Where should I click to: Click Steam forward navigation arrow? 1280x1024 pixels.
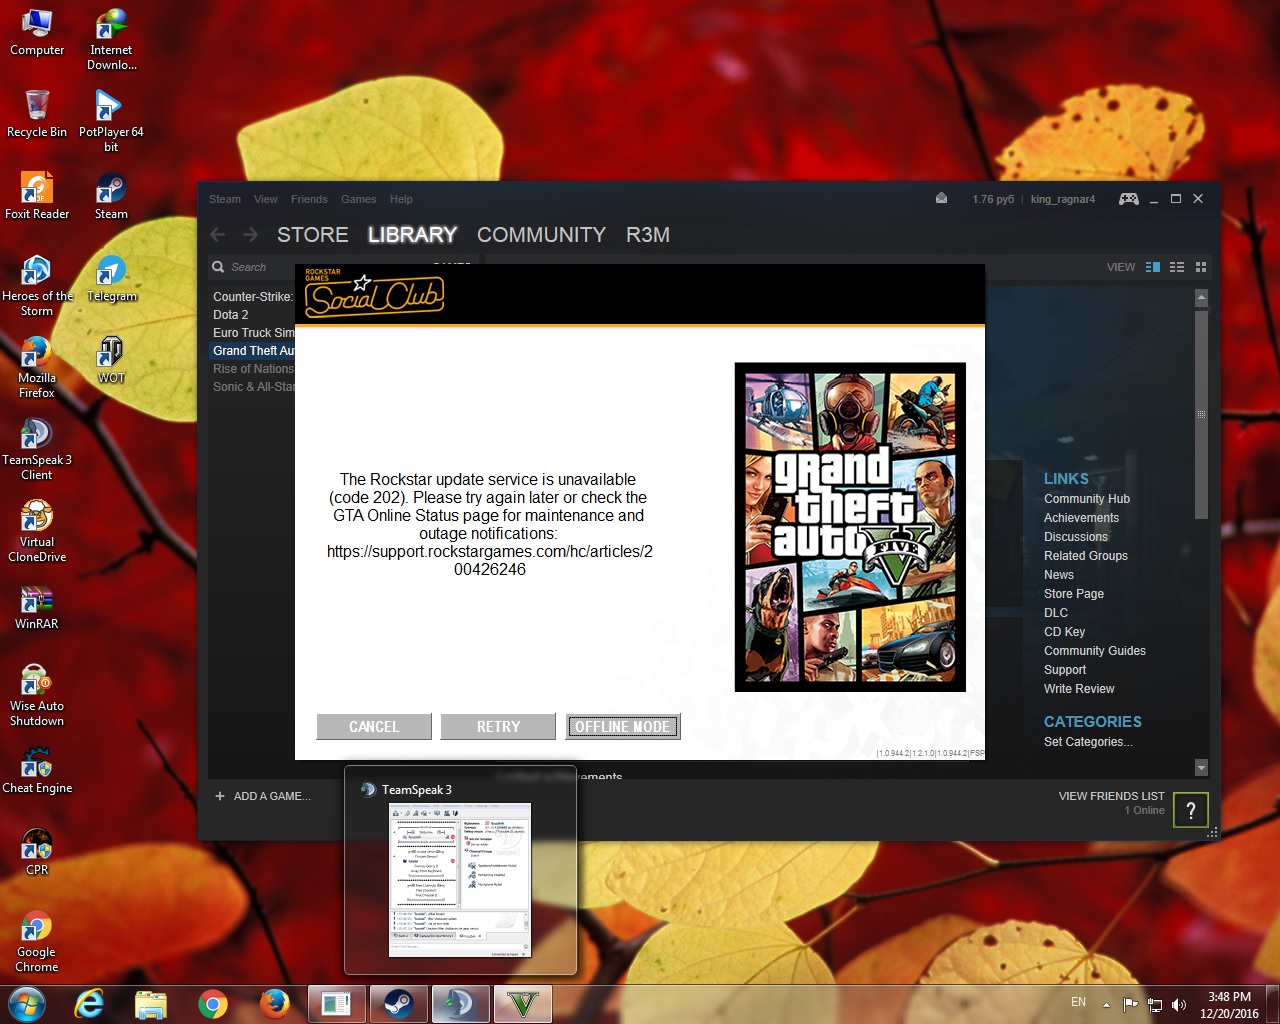tap(250, 234)
